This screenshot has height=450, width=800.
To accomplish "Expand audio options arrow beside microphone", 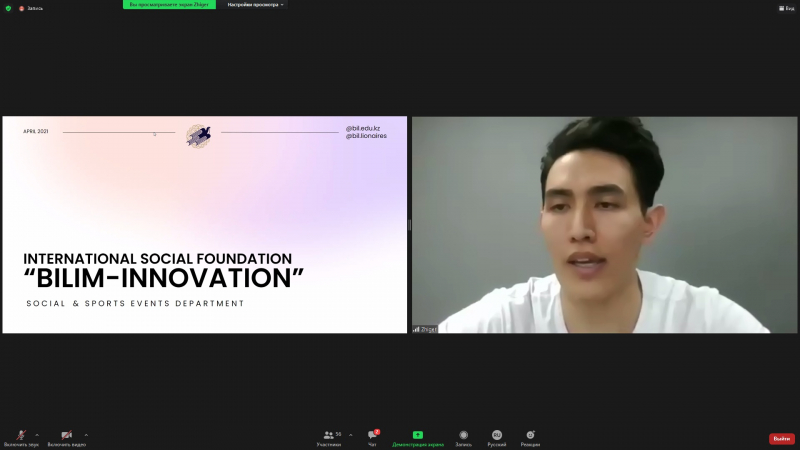I will click(x=37, y=435).
